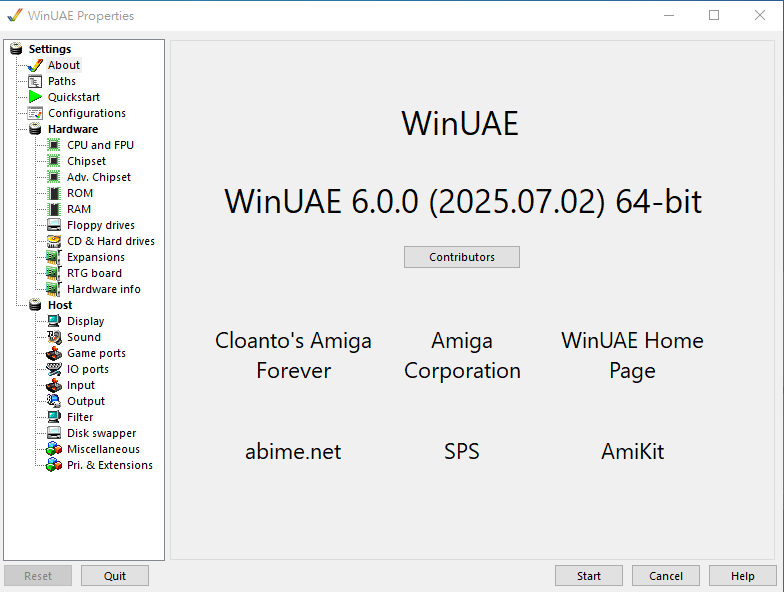Screen dimensions: 784x592
Task: Click the Host section icon
Action: (x=35, y=305)
